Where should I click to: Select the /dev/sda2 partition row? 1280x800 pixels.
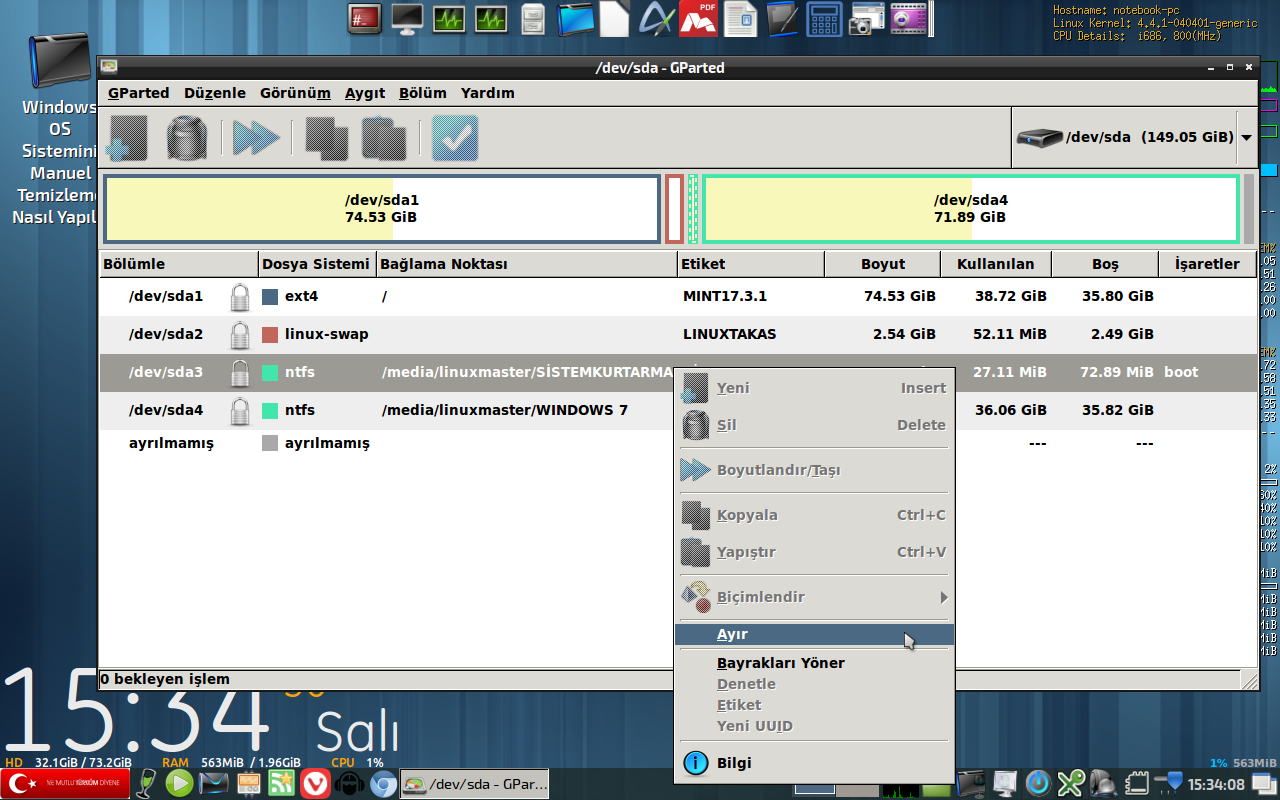point(678,335)
